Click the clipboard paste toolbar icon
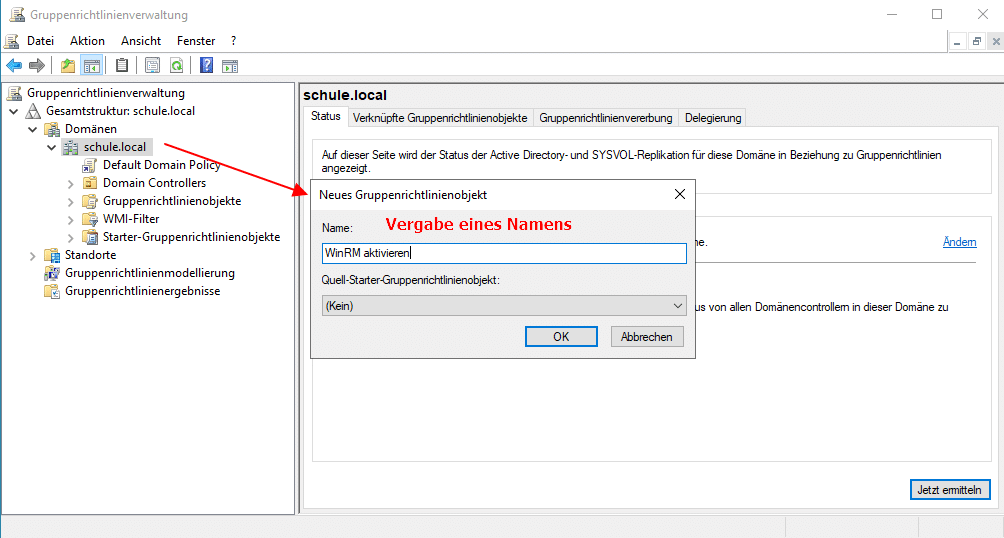 122,65
